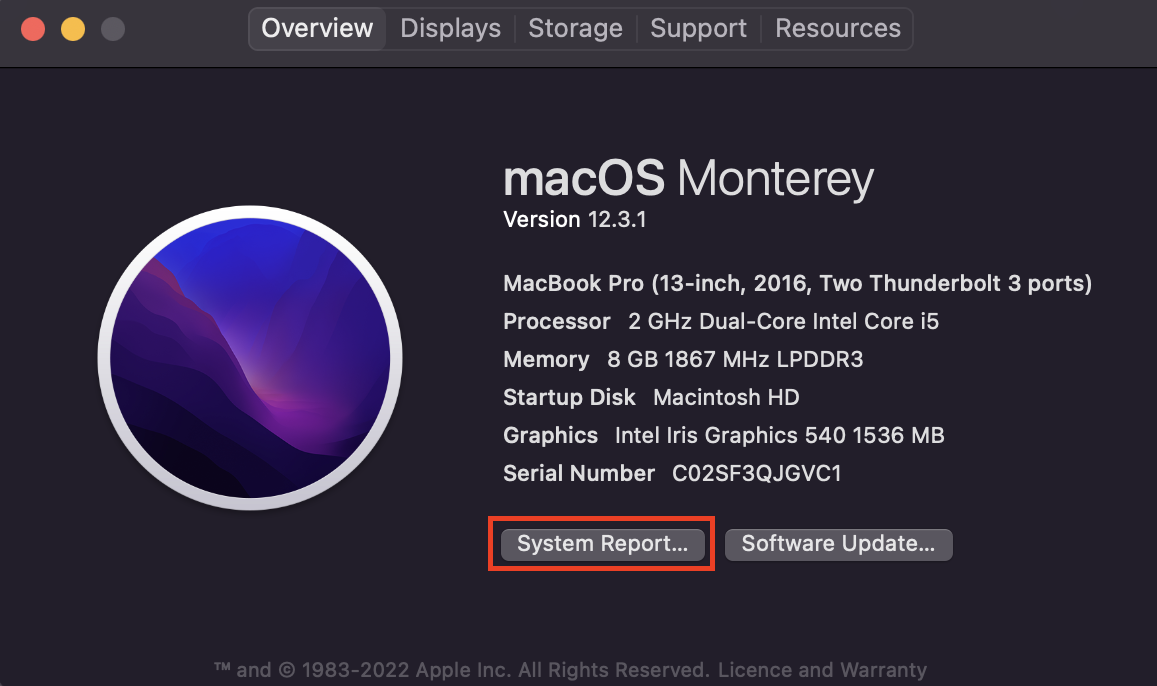Click the Version 12.3.1 text
This screenshot has height=686, width=1157.
coord(576,219)
